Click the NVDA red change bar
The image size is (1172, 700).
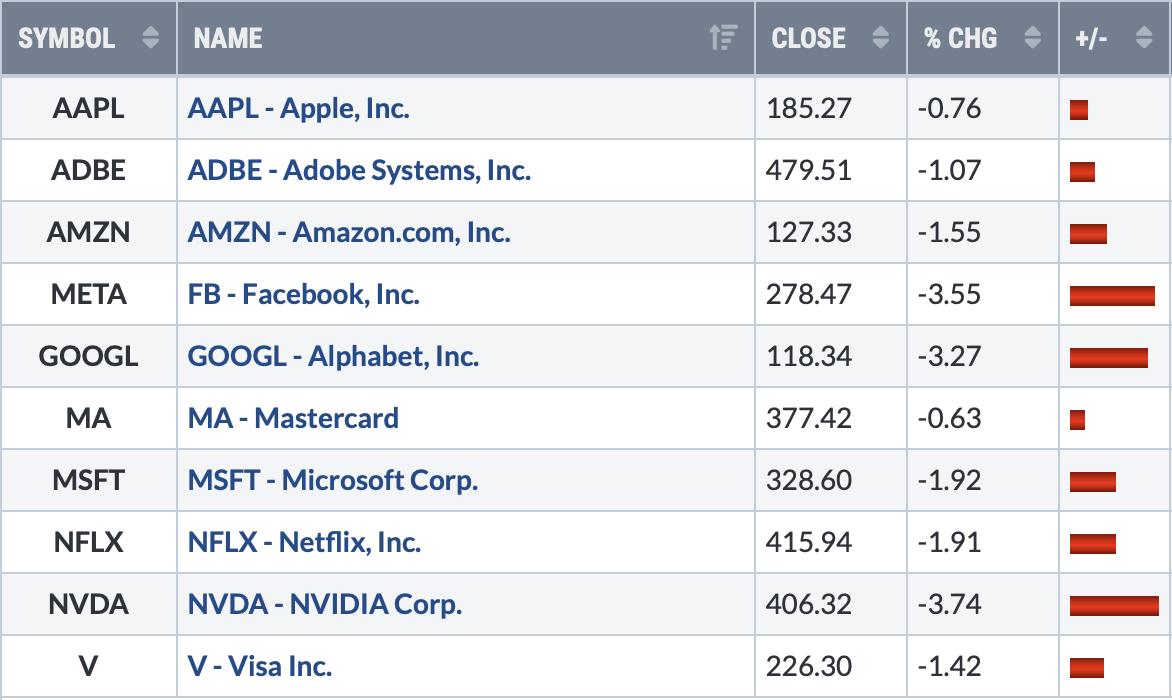coord(1114,605)
